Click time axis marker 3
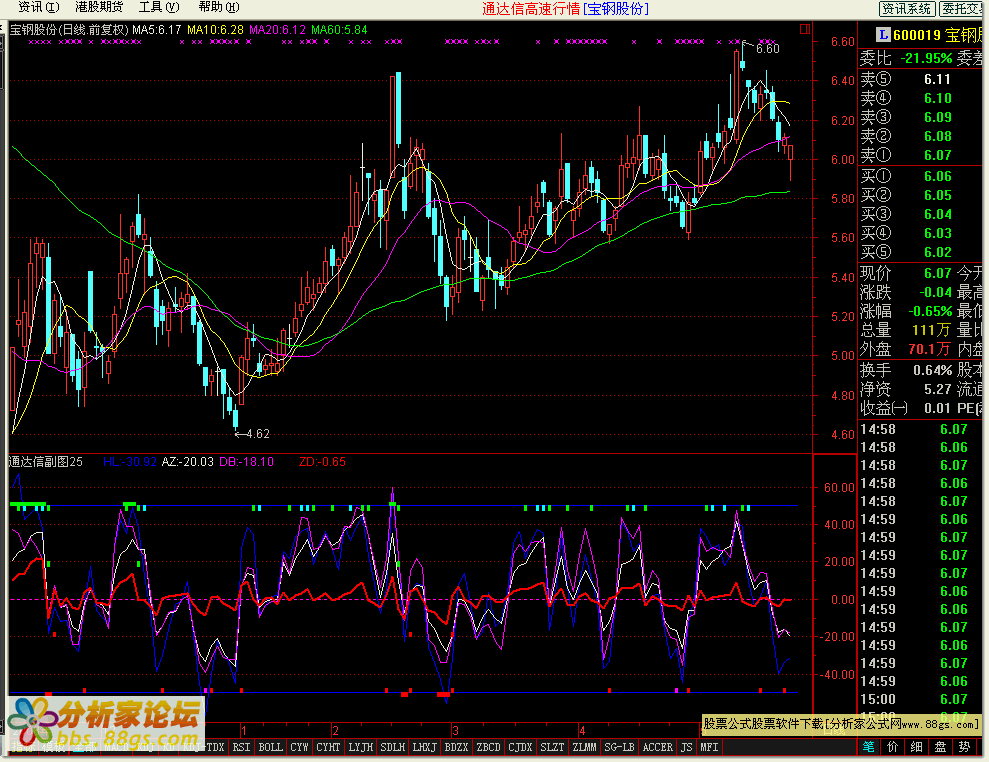Screen dimensions: 989x762 (x=455, y=730)
